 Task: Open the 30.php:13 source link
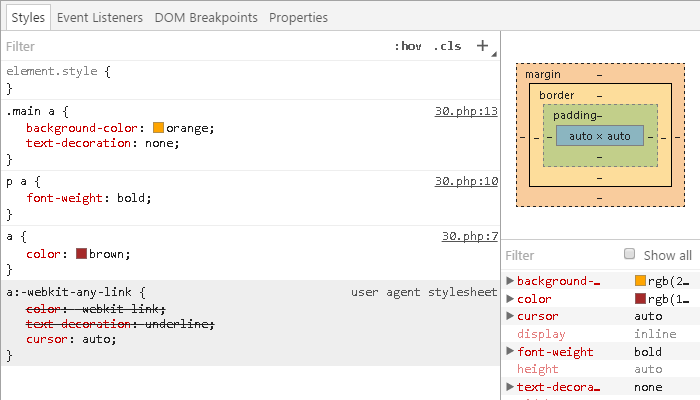[x=465, y=111]
